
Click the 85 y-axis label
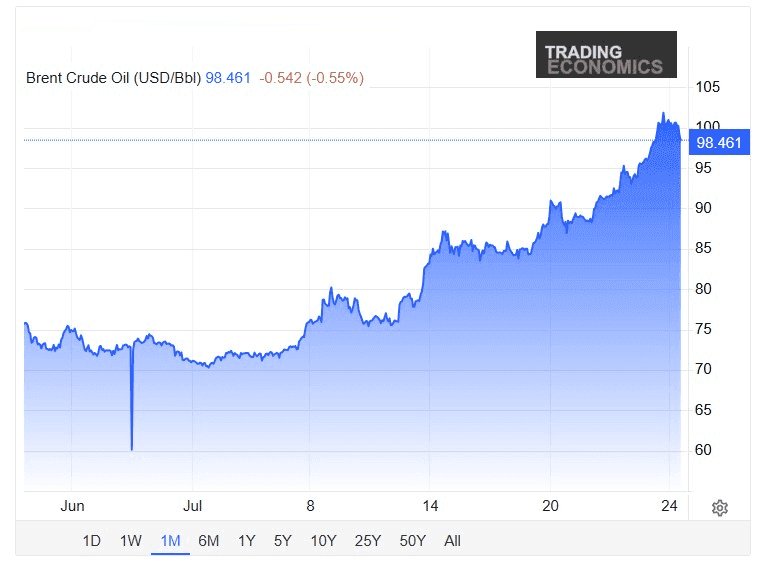tap(703, 248)
